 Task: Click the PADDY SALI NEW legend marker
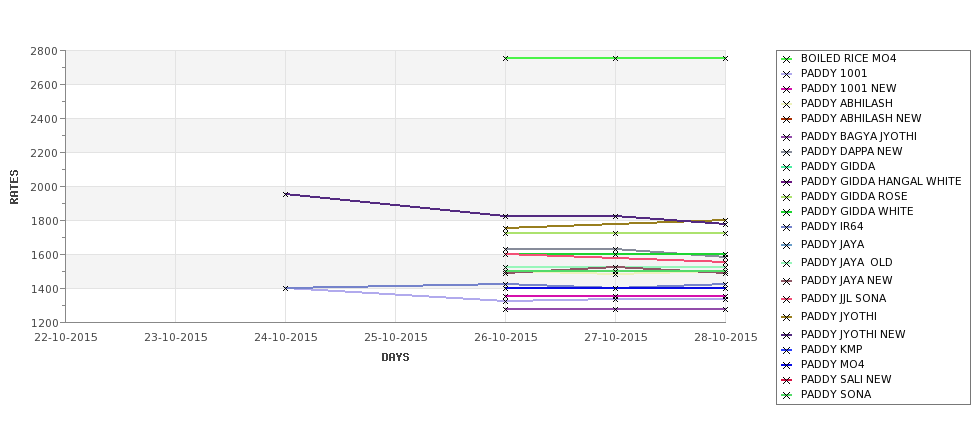point(787,380)
